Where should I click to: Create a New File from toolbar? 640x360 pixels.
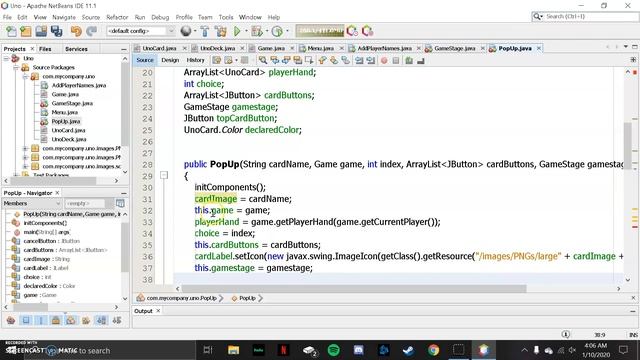pos(11,31)
